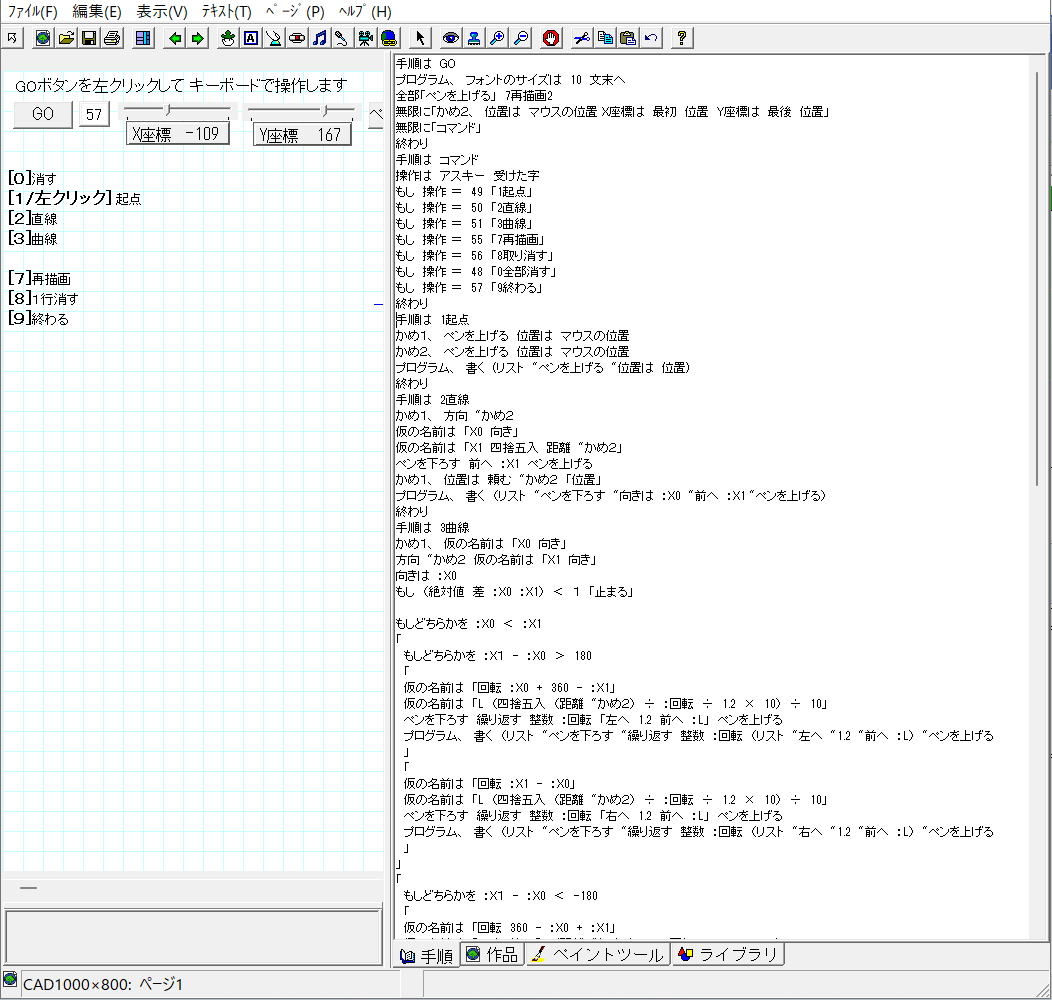Click the code line 手順は GO
1052x1000 pixels.
click(425, 64)
